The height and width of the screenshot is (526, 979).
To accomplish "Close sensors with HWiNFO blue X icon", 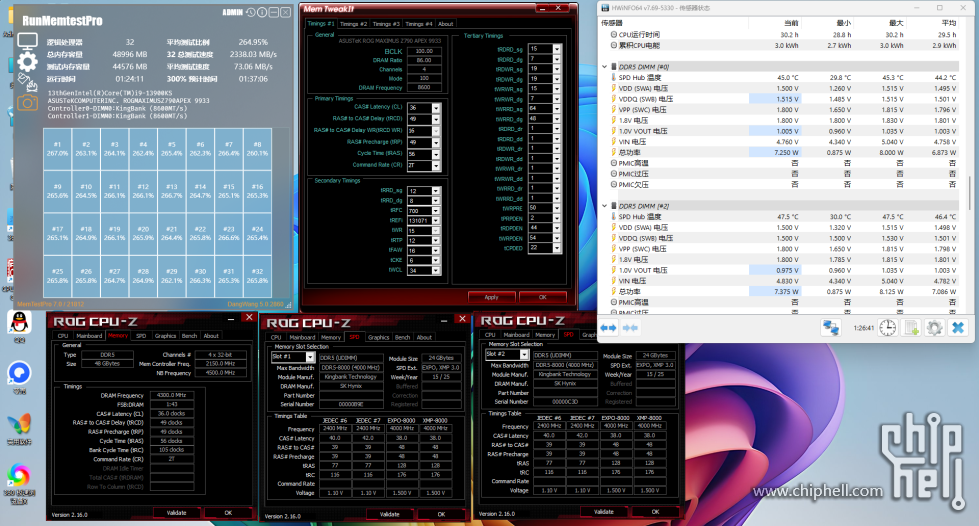I will click(958, 327).
